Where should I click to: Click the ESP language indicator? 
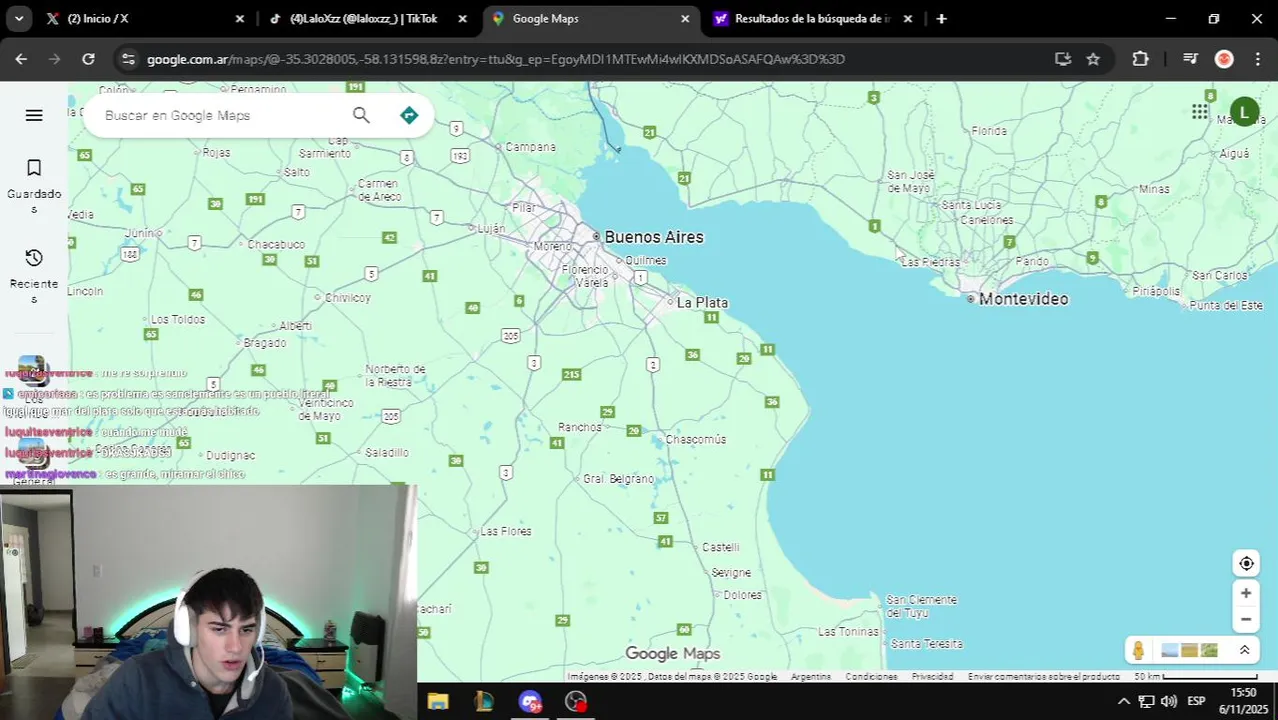pyautogui.click(x=1196, y=701)
